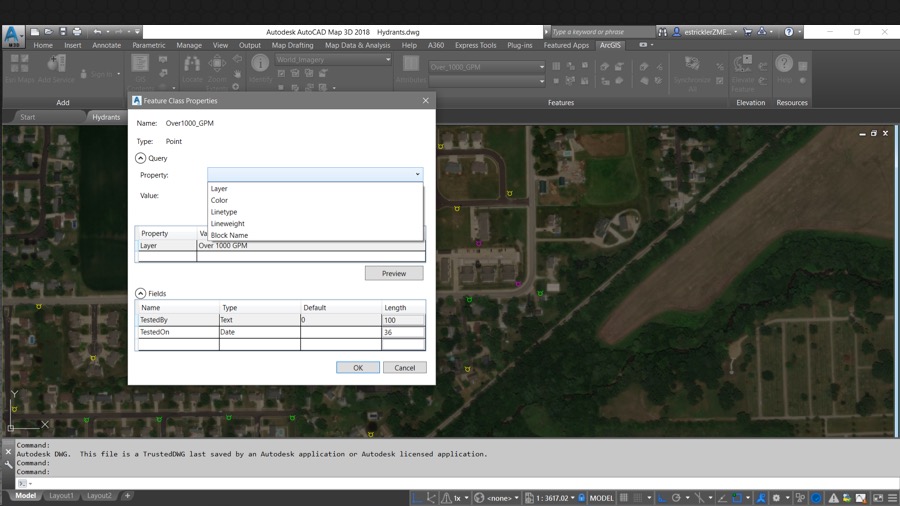Toggle the blue circle indicator in status bar

pos(816,497)
